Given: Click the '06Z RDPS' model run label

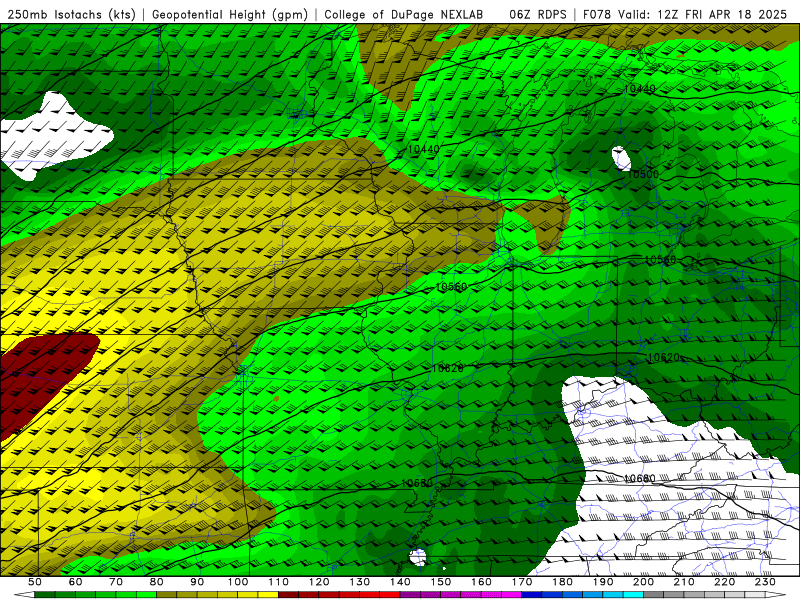Looking at the screenshot, I should point(538,15).
